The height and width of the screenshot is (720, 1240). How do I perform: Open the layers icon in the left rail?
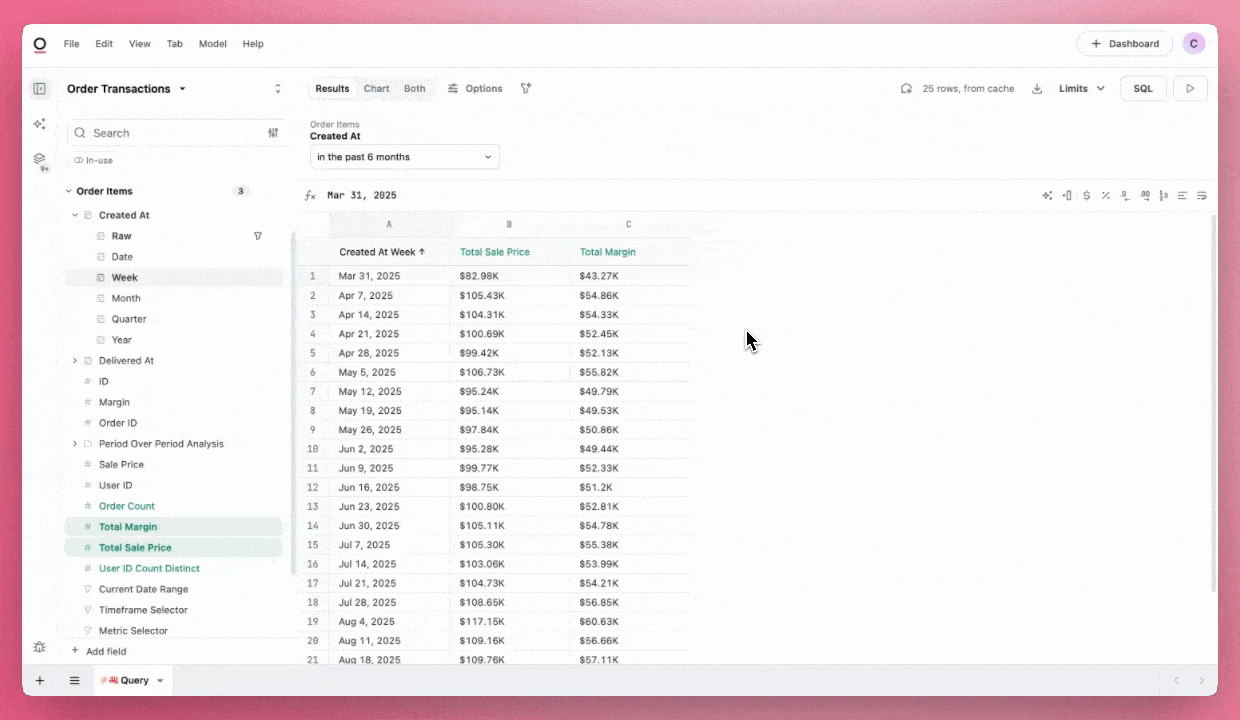[x=39, y=160]
